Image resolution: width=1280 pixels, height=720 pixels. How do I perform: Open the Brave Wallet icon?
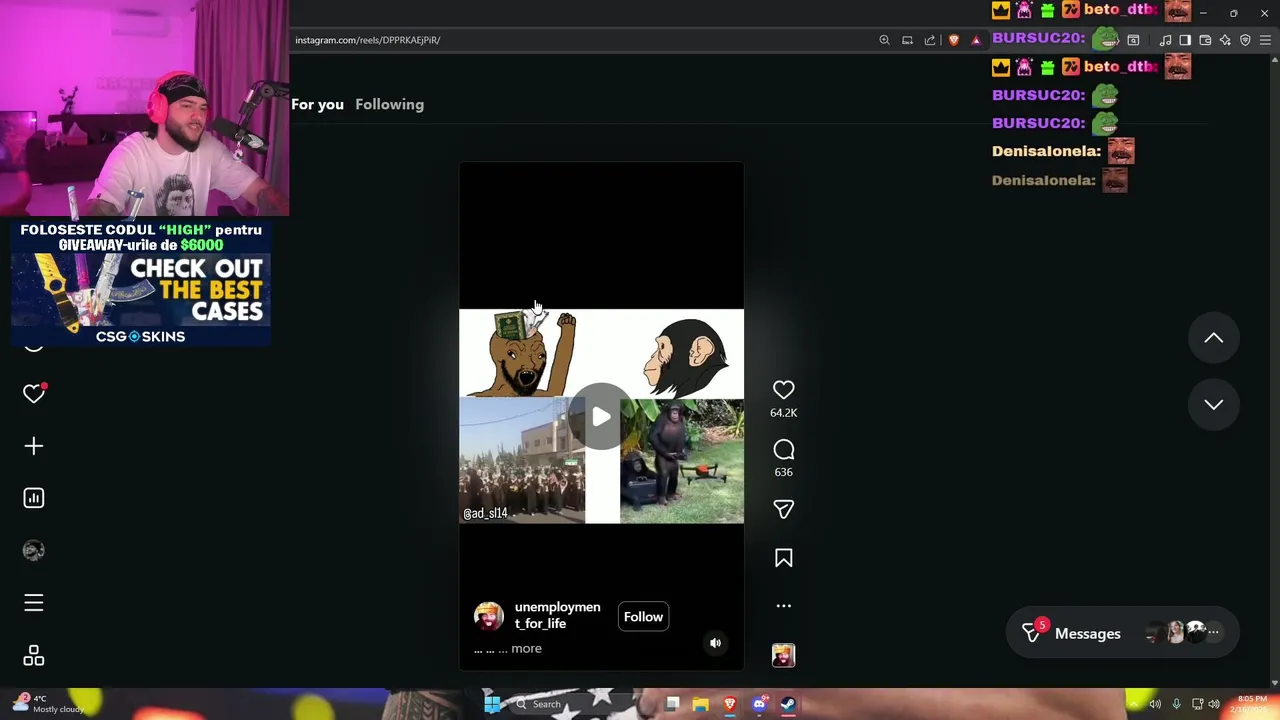point(1205,40)
